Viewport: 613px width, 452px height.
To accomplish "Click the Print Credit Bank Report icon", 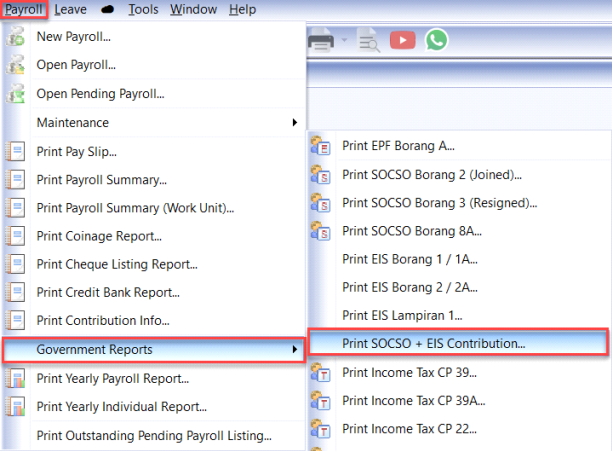I will pyautogui.click(x=15, y=292).
